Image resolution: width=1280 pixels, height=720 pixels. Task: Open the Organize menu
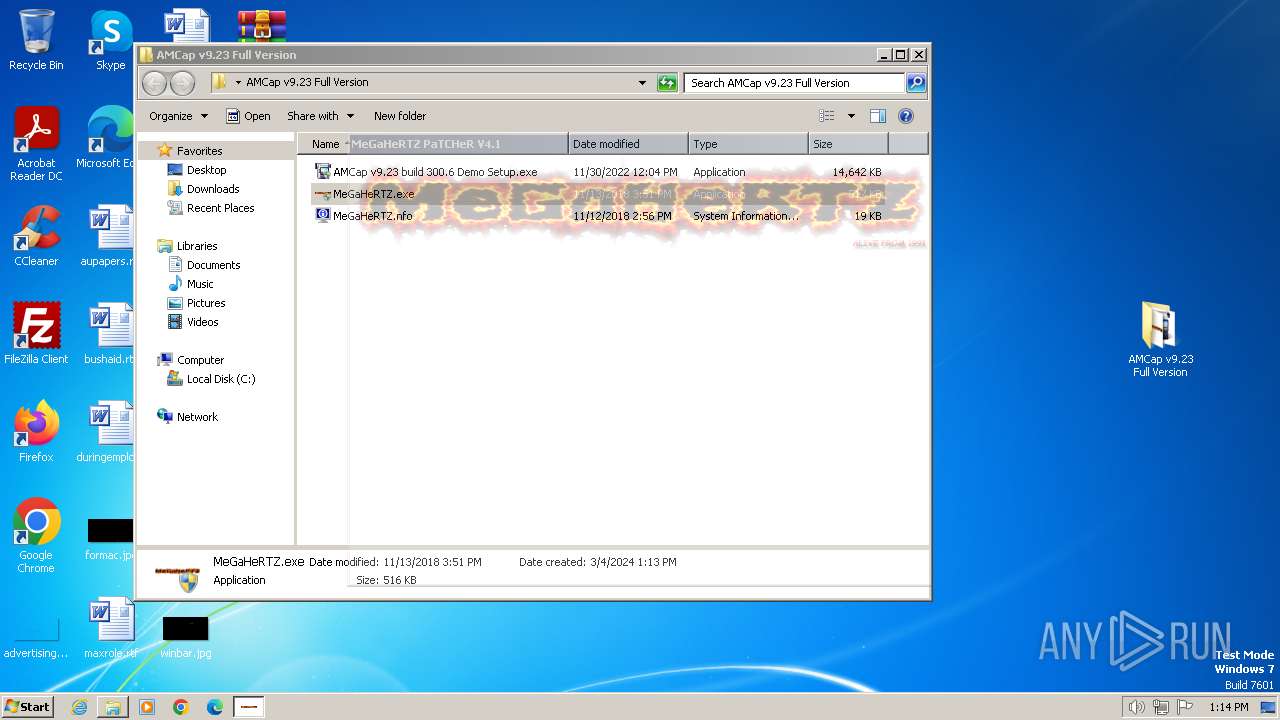178,116
